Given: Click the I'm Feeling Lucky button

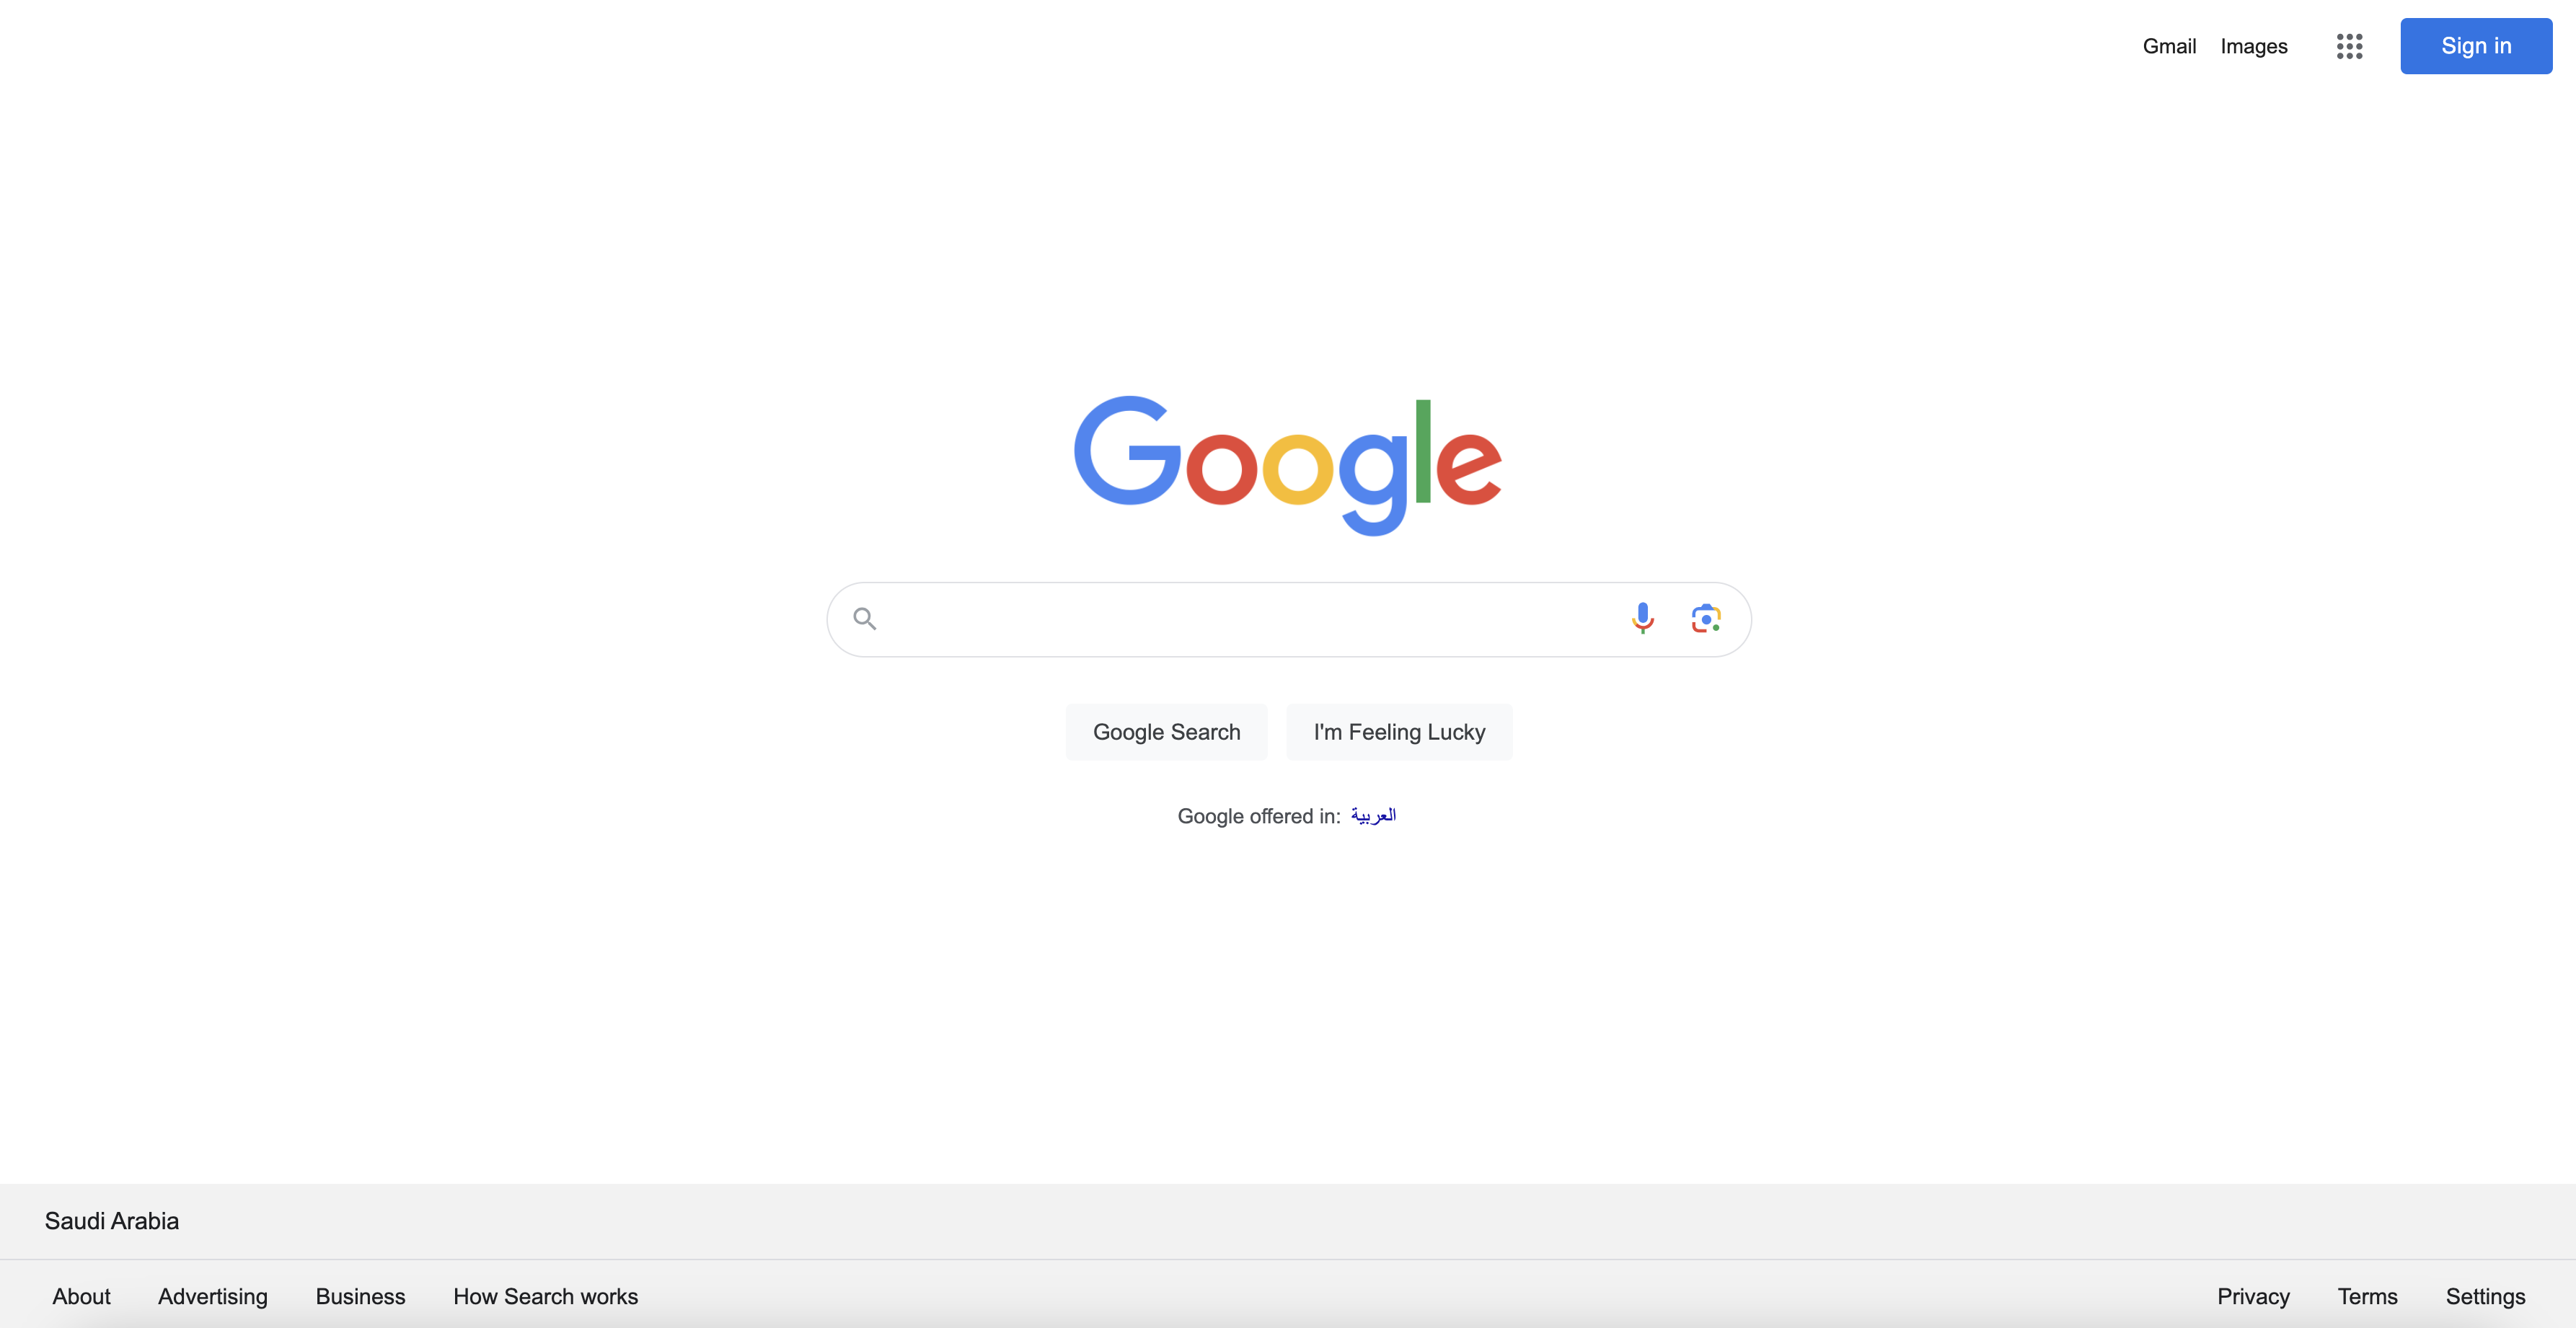Looking at the screenshot, I should [x=1399, y=732].
